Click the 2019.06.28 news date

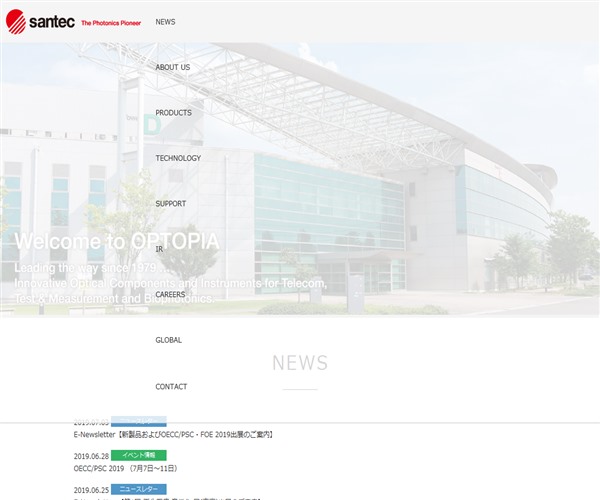tap(91, 456)
